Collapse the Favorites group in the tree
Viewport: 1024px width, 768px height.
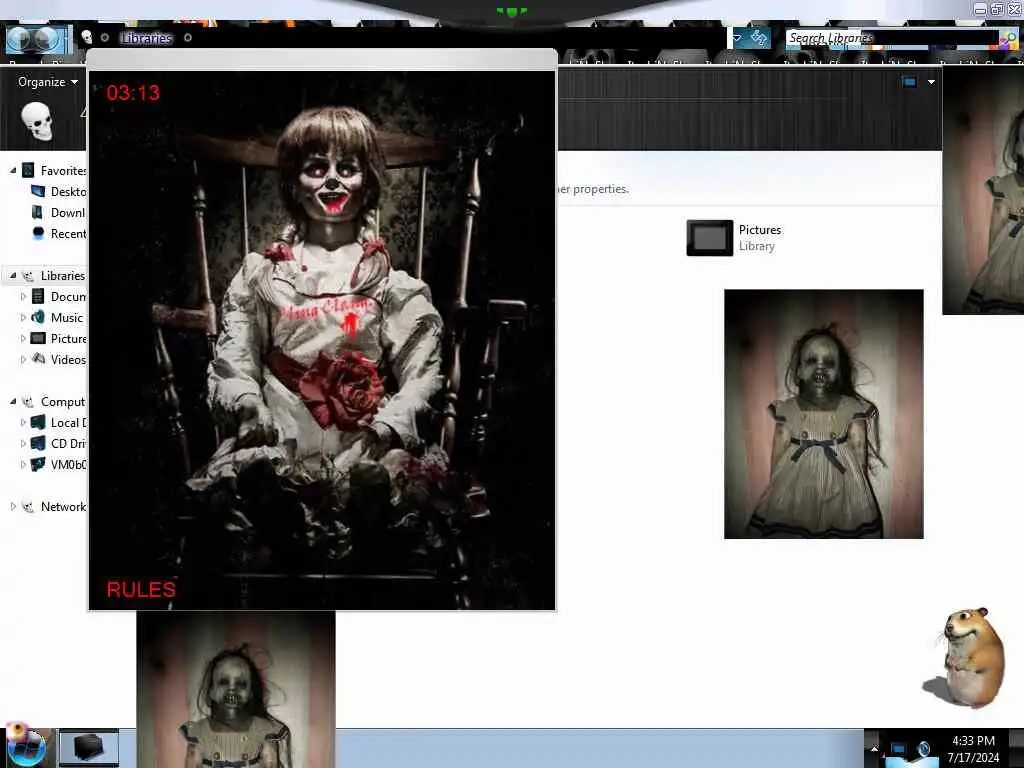12,170
